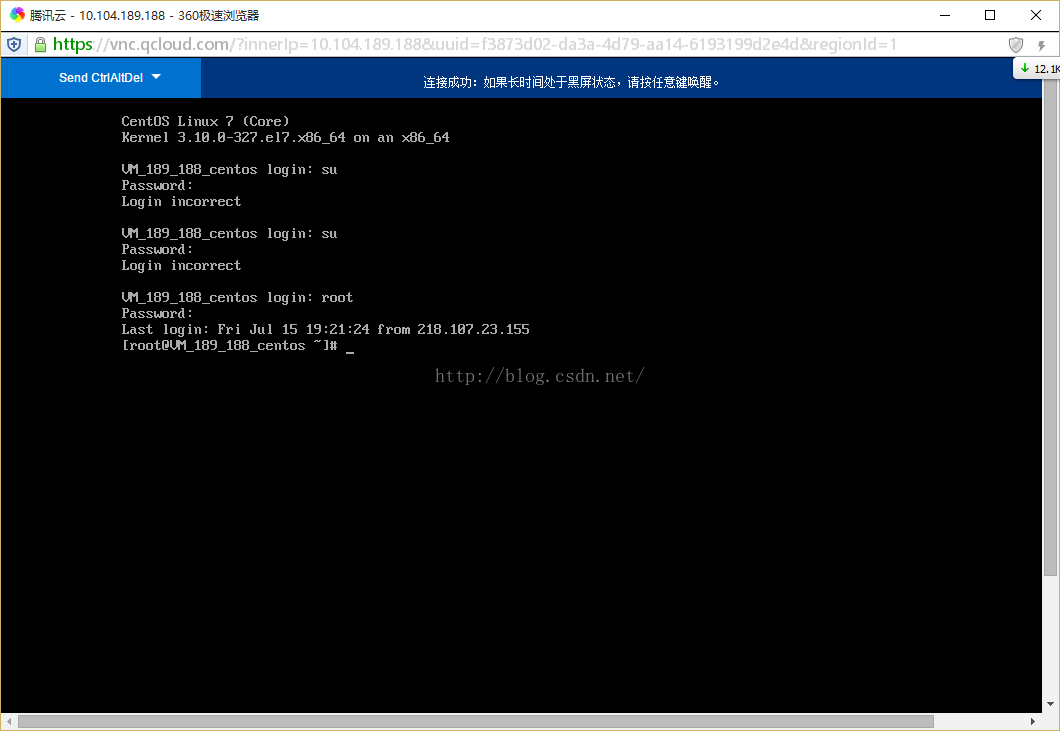Viewport: 1060px width, 731px height.
Task: Click the Kernel 3.10.0-327.el7.x86_64 line
Action: [285, 137]
